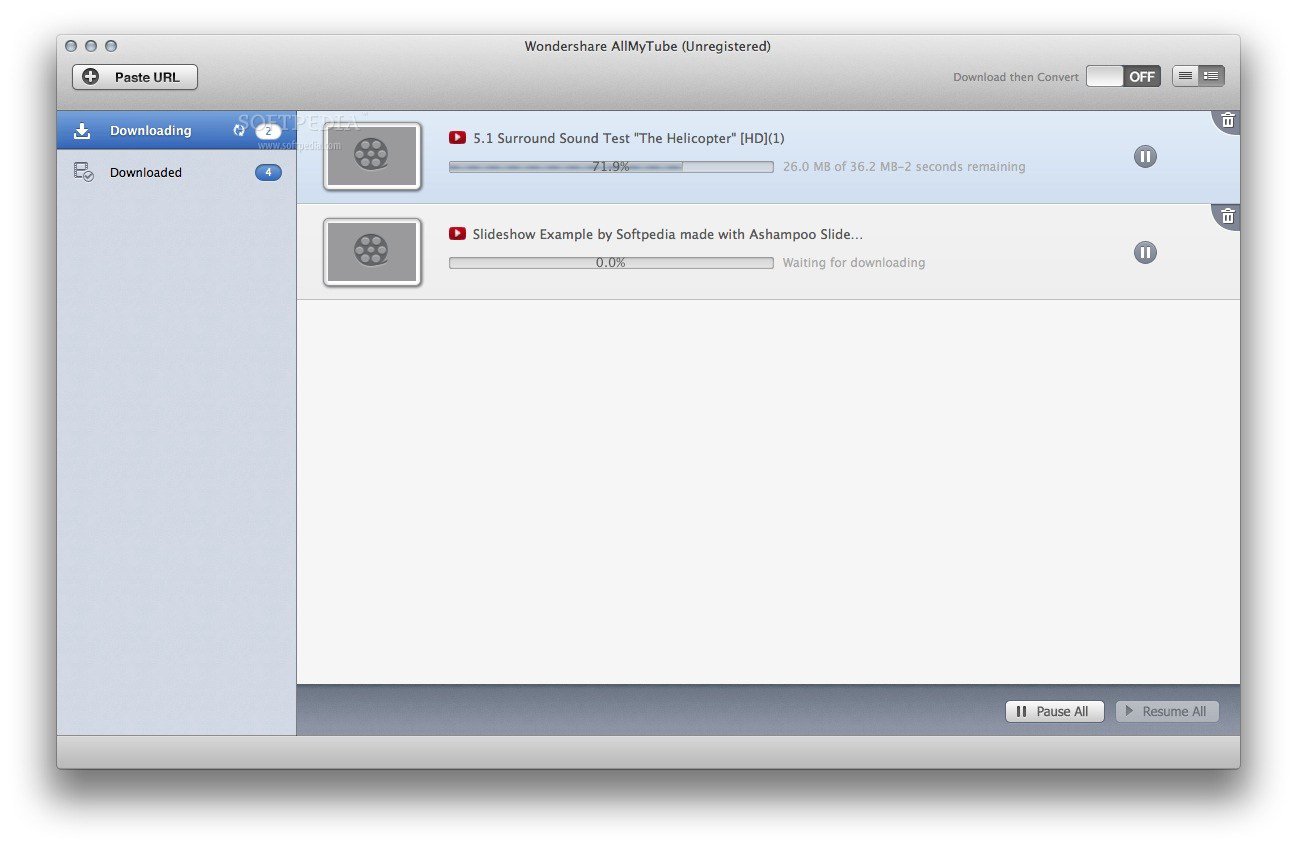Click the 71.9% download progress bar

610,167
